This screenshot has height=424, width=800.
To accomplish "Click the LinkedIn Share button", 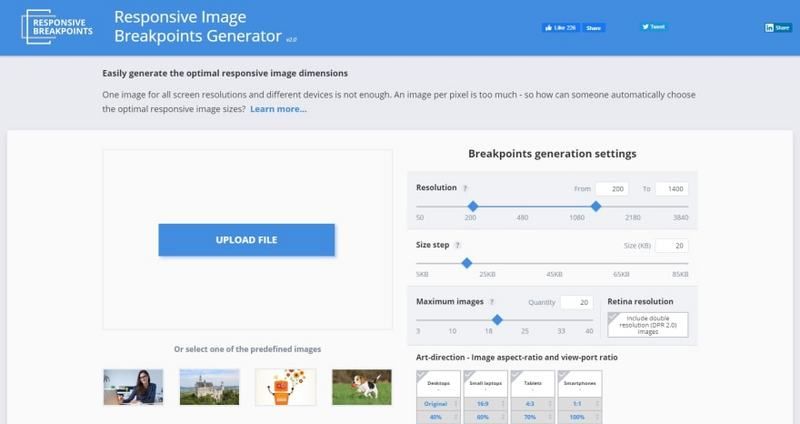I will coord(777,28).
